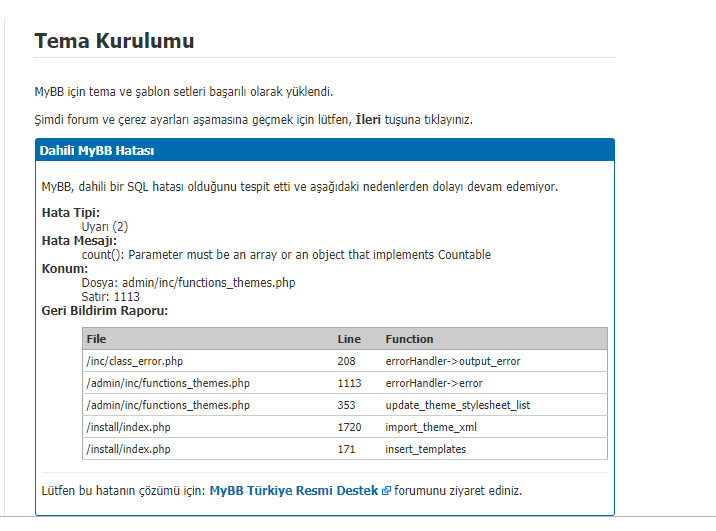This screenshot has width=716, height=531.
Task: Click the bold İleri word in instructions
Action: (x=368, y=120)
